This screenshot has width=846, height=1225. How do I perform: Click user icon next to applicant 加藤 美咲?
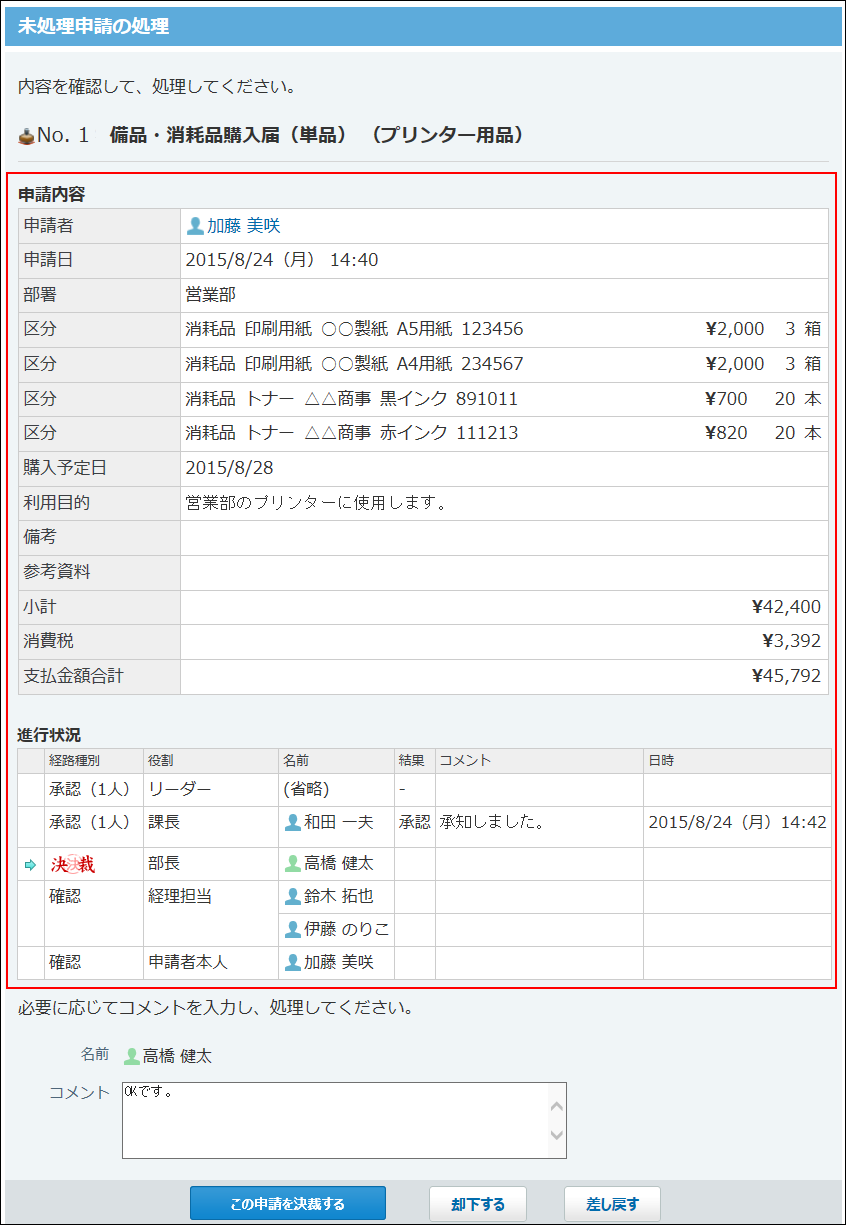[195, 226]
